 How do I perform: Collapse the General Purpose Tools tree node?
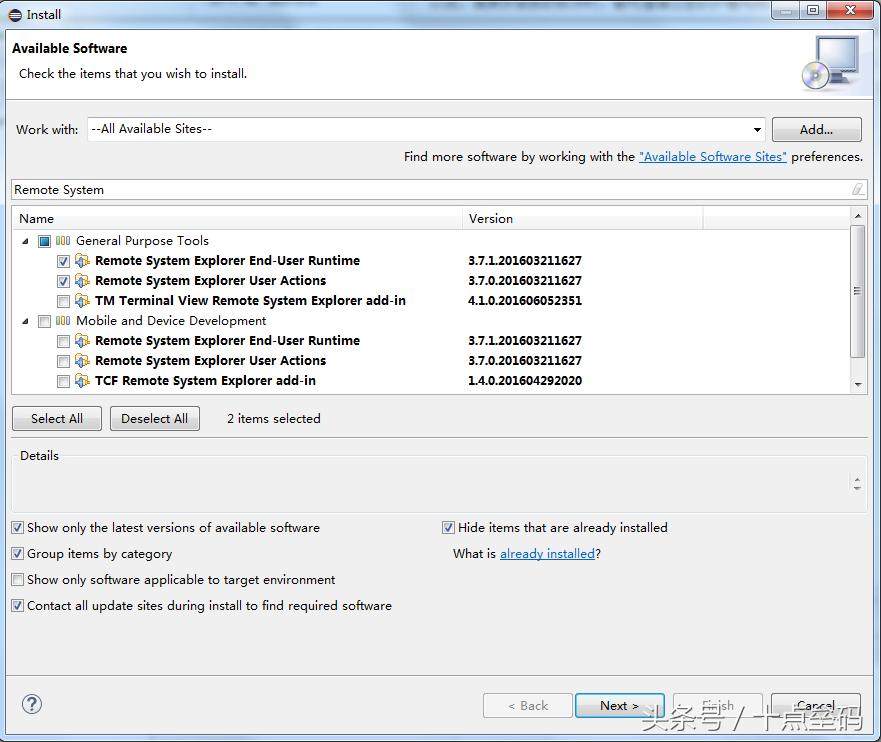click(26, 241)
